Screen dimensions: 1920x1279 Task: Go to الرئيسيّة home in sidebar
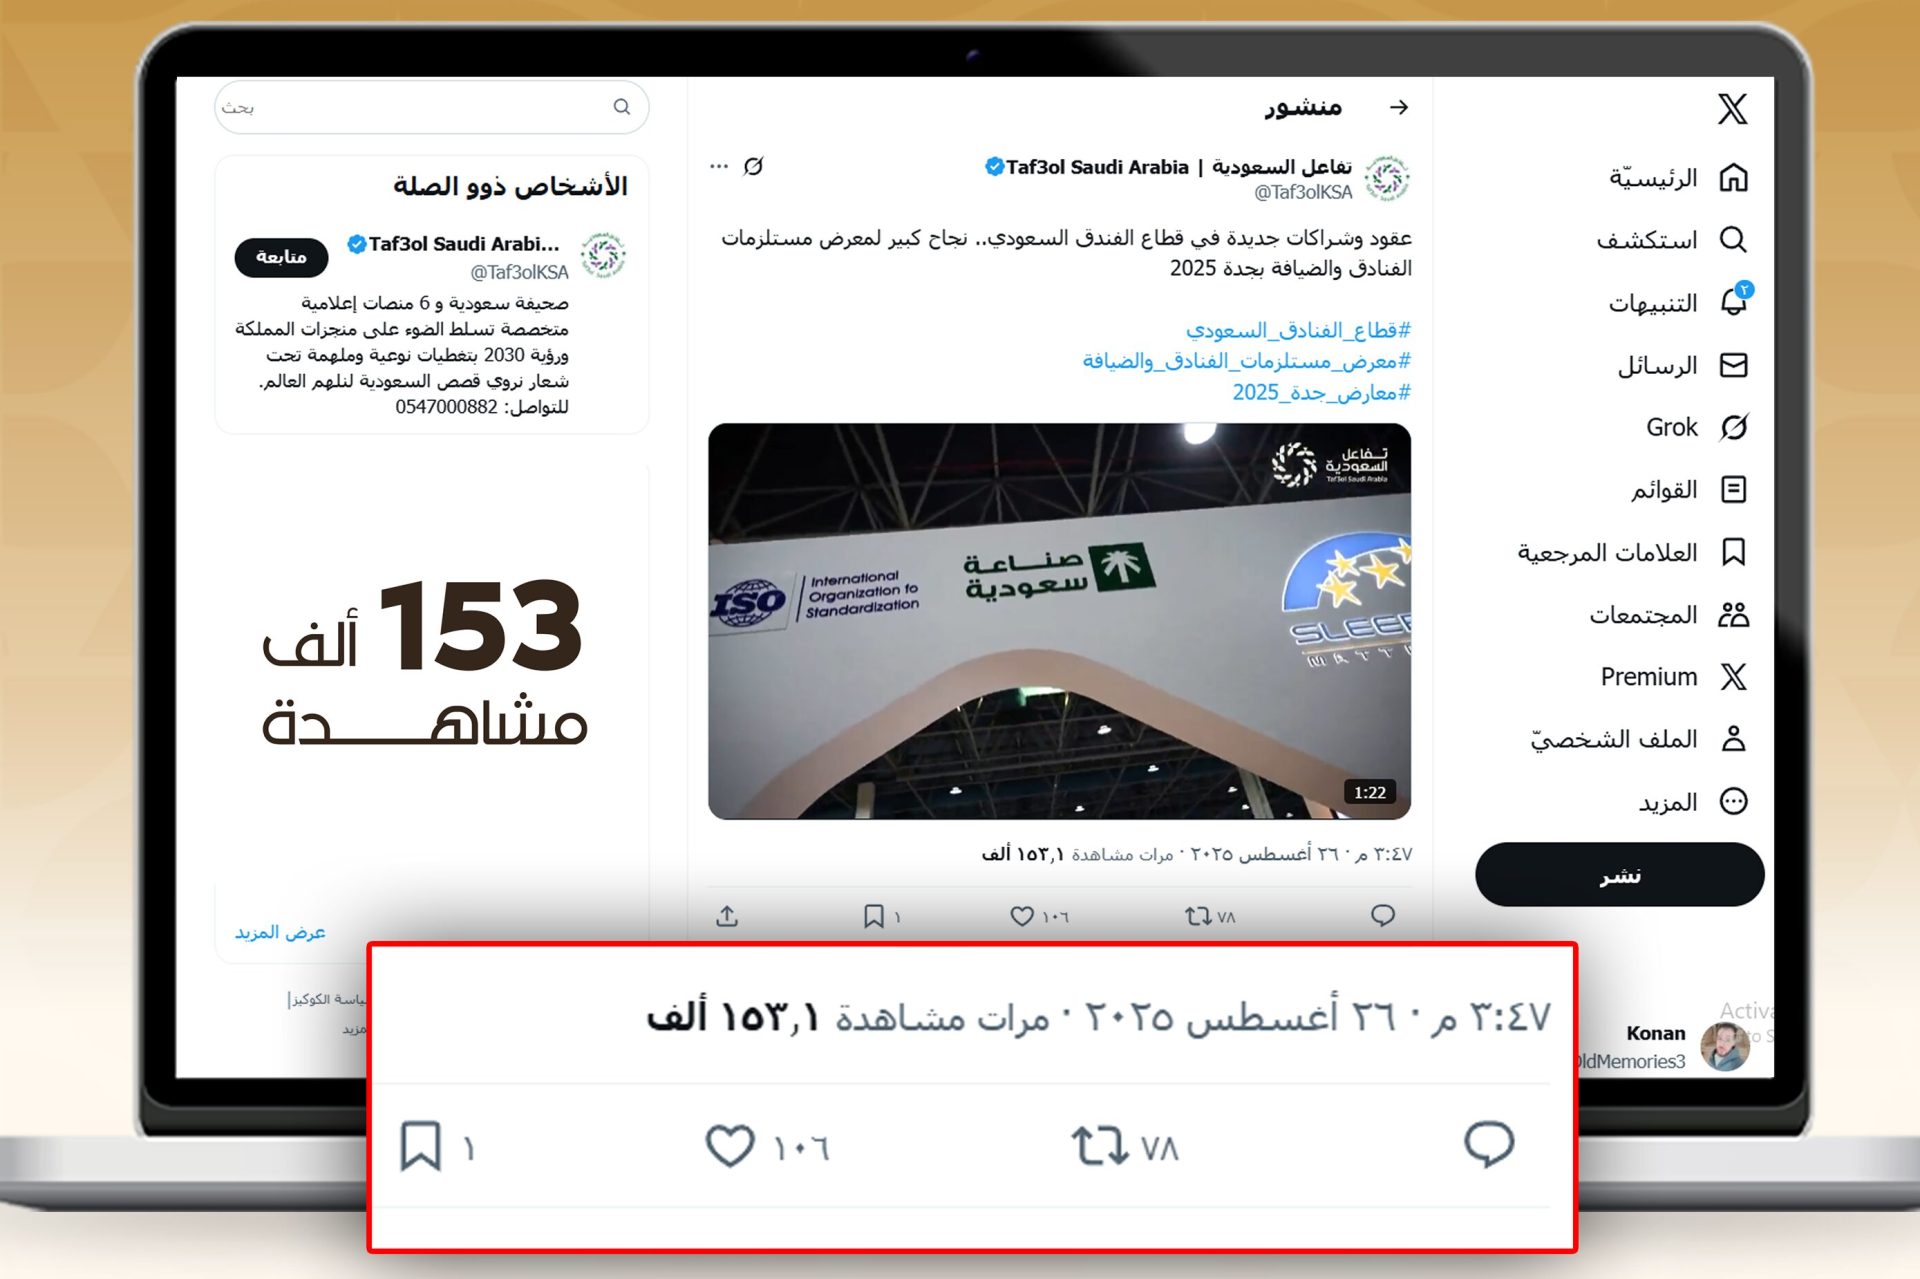(x=1677, y=178)
